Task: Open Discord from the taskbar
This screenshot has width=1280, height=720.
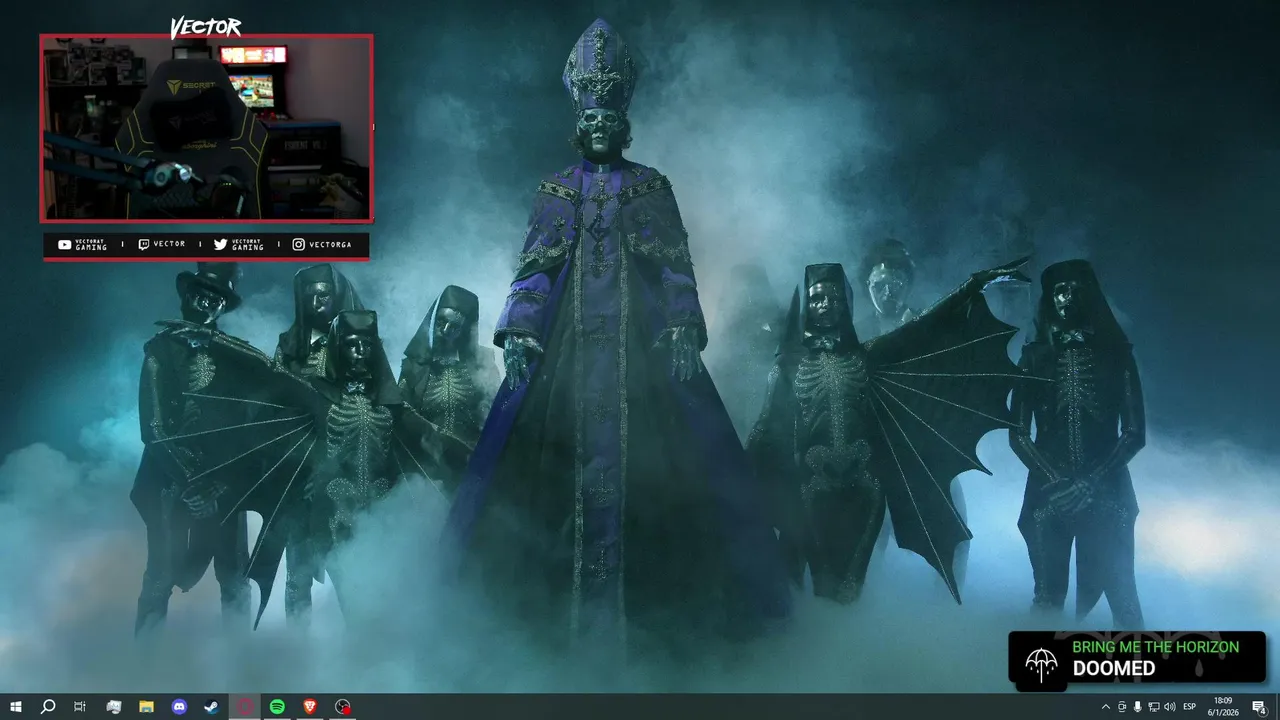Action: 179,707
